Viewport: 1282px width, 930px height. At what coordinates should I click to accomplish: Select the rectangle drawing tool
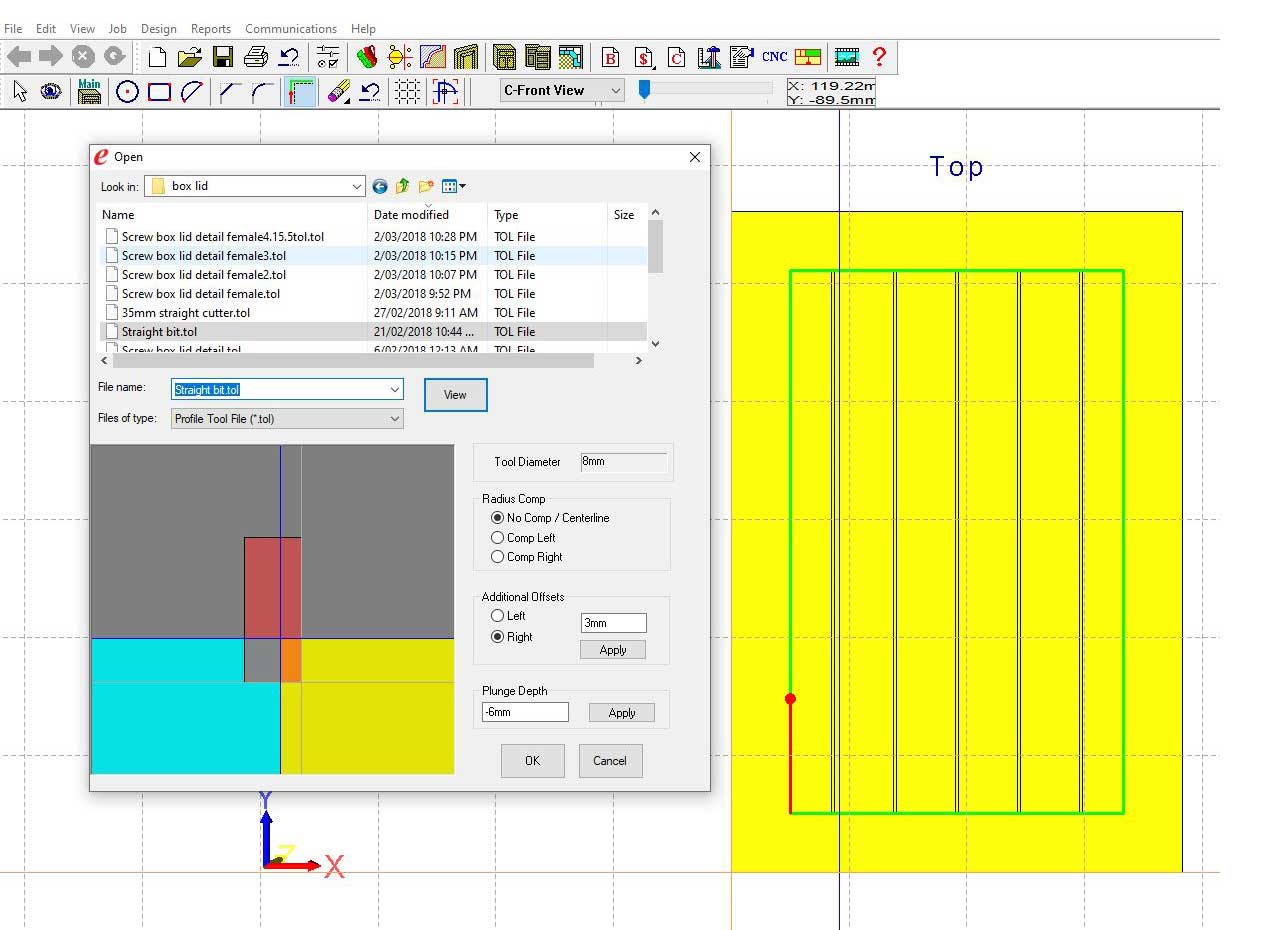tap(159, 92)
